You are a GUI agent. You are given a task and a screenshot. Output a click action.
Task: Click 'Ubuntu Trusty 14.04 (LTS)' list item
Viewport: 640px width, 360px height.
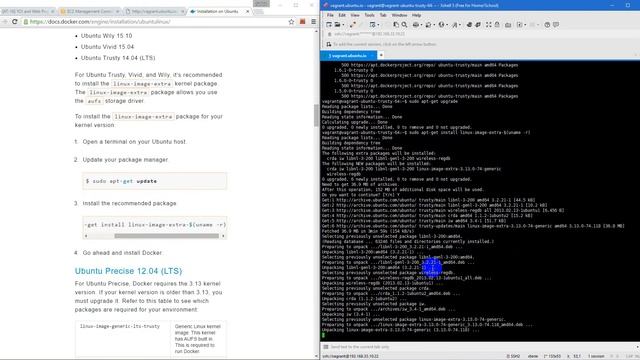(x=118, y=58)
